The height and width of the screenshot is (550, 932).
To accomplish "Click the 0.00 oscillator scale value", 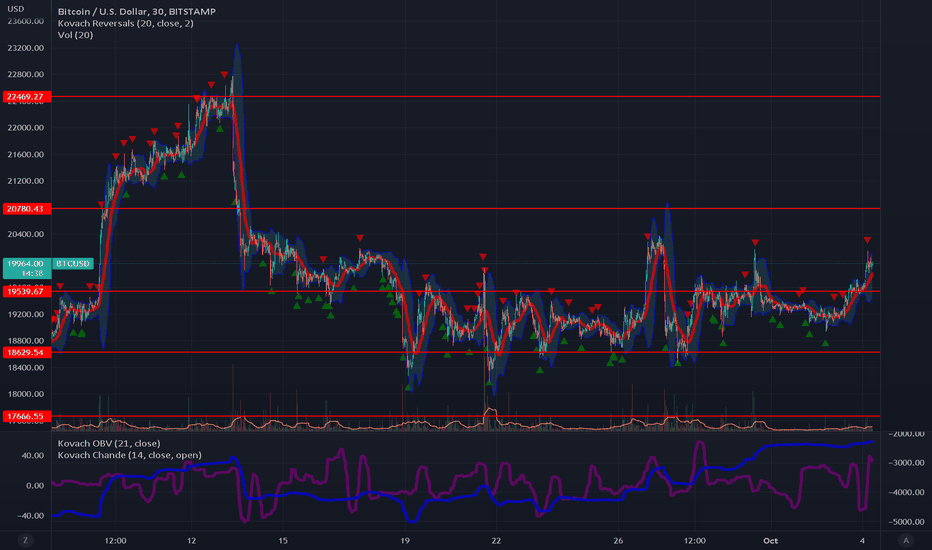I will click(35, 486).
